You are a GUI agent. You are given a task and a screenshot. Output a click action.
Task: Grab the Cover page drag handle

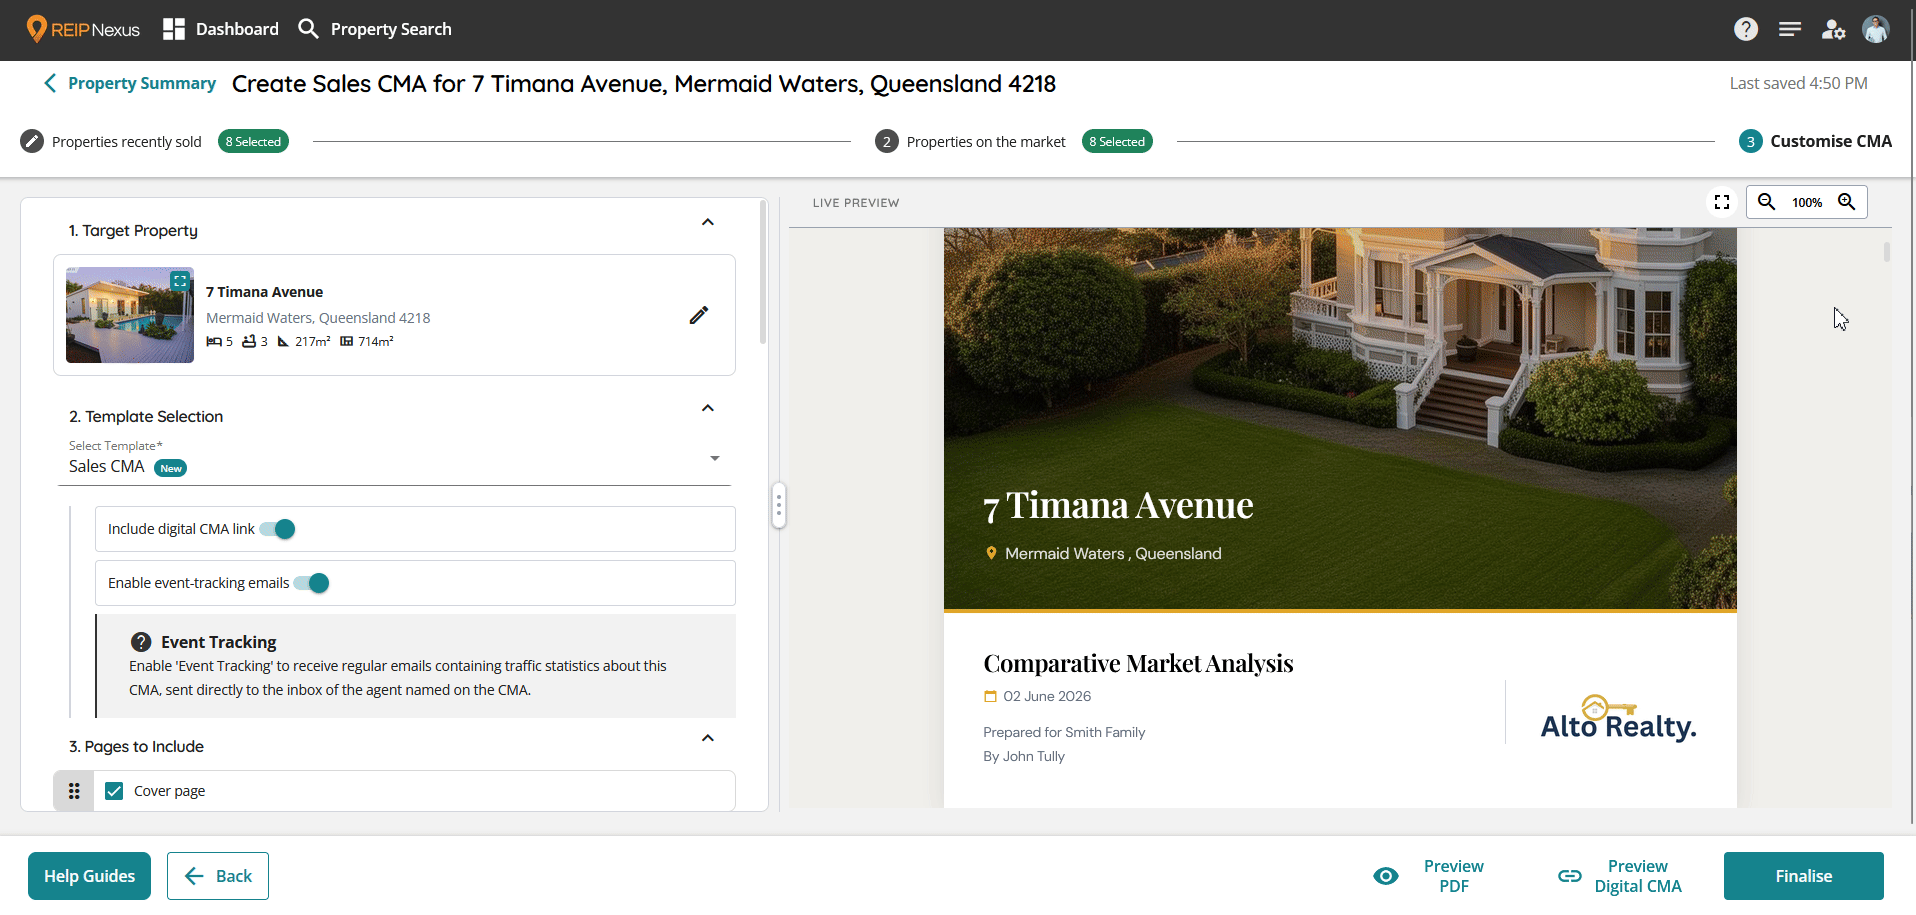[74, 791]
